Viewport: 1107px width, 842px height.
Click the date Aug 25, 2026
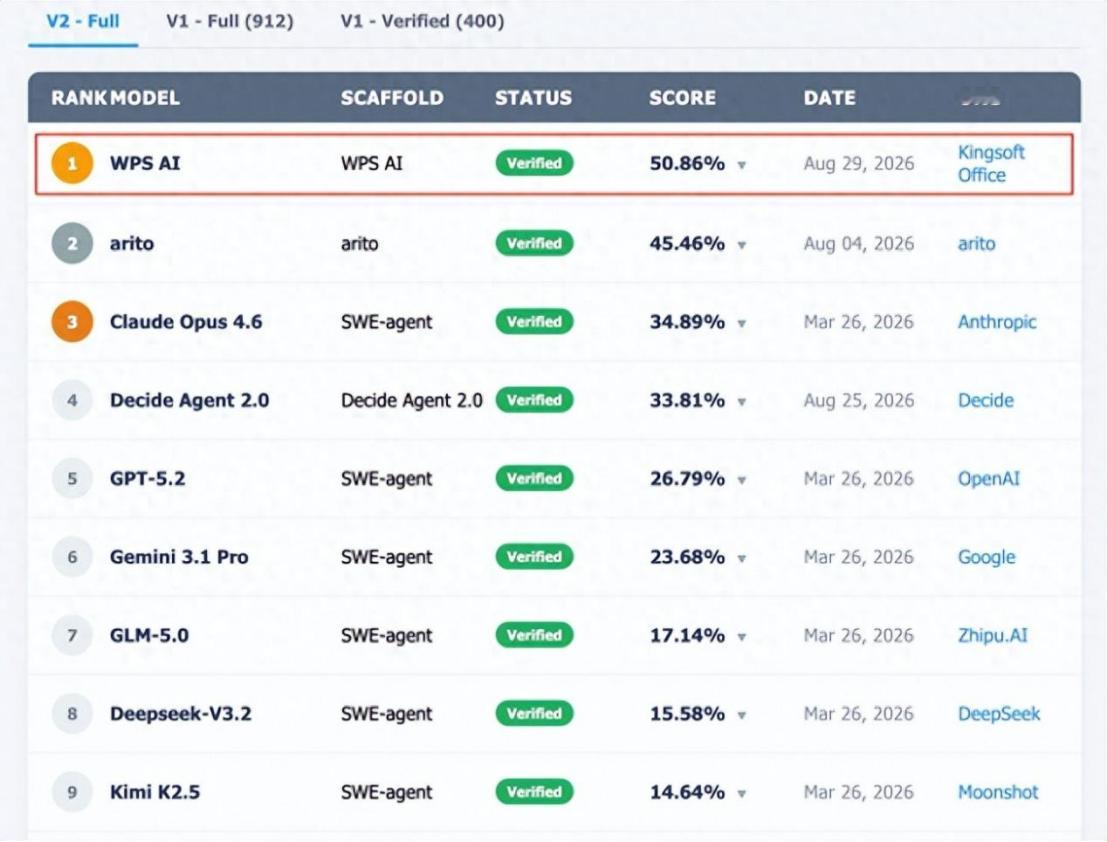pos(858,401)
